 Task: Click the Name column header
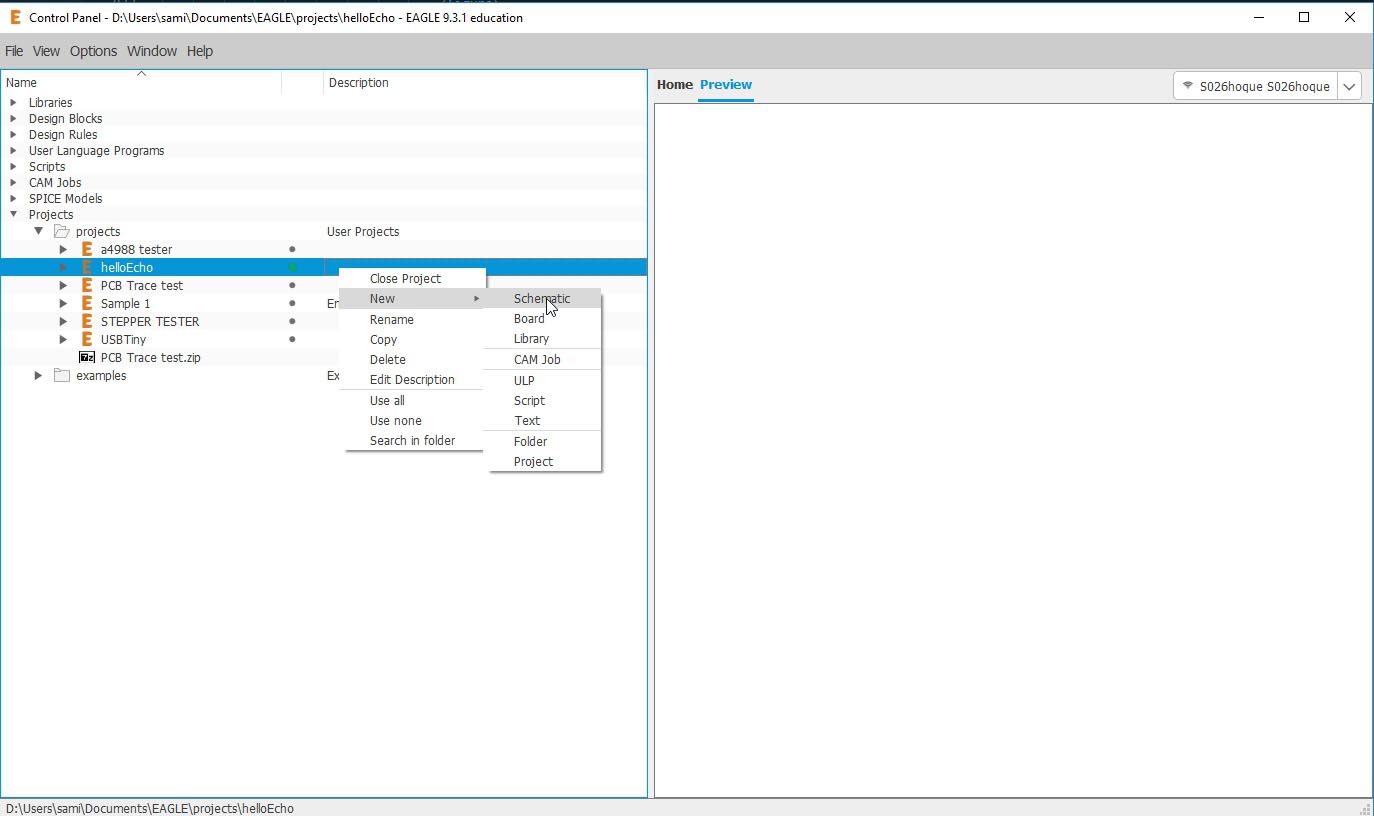click(x=141, y=83)
